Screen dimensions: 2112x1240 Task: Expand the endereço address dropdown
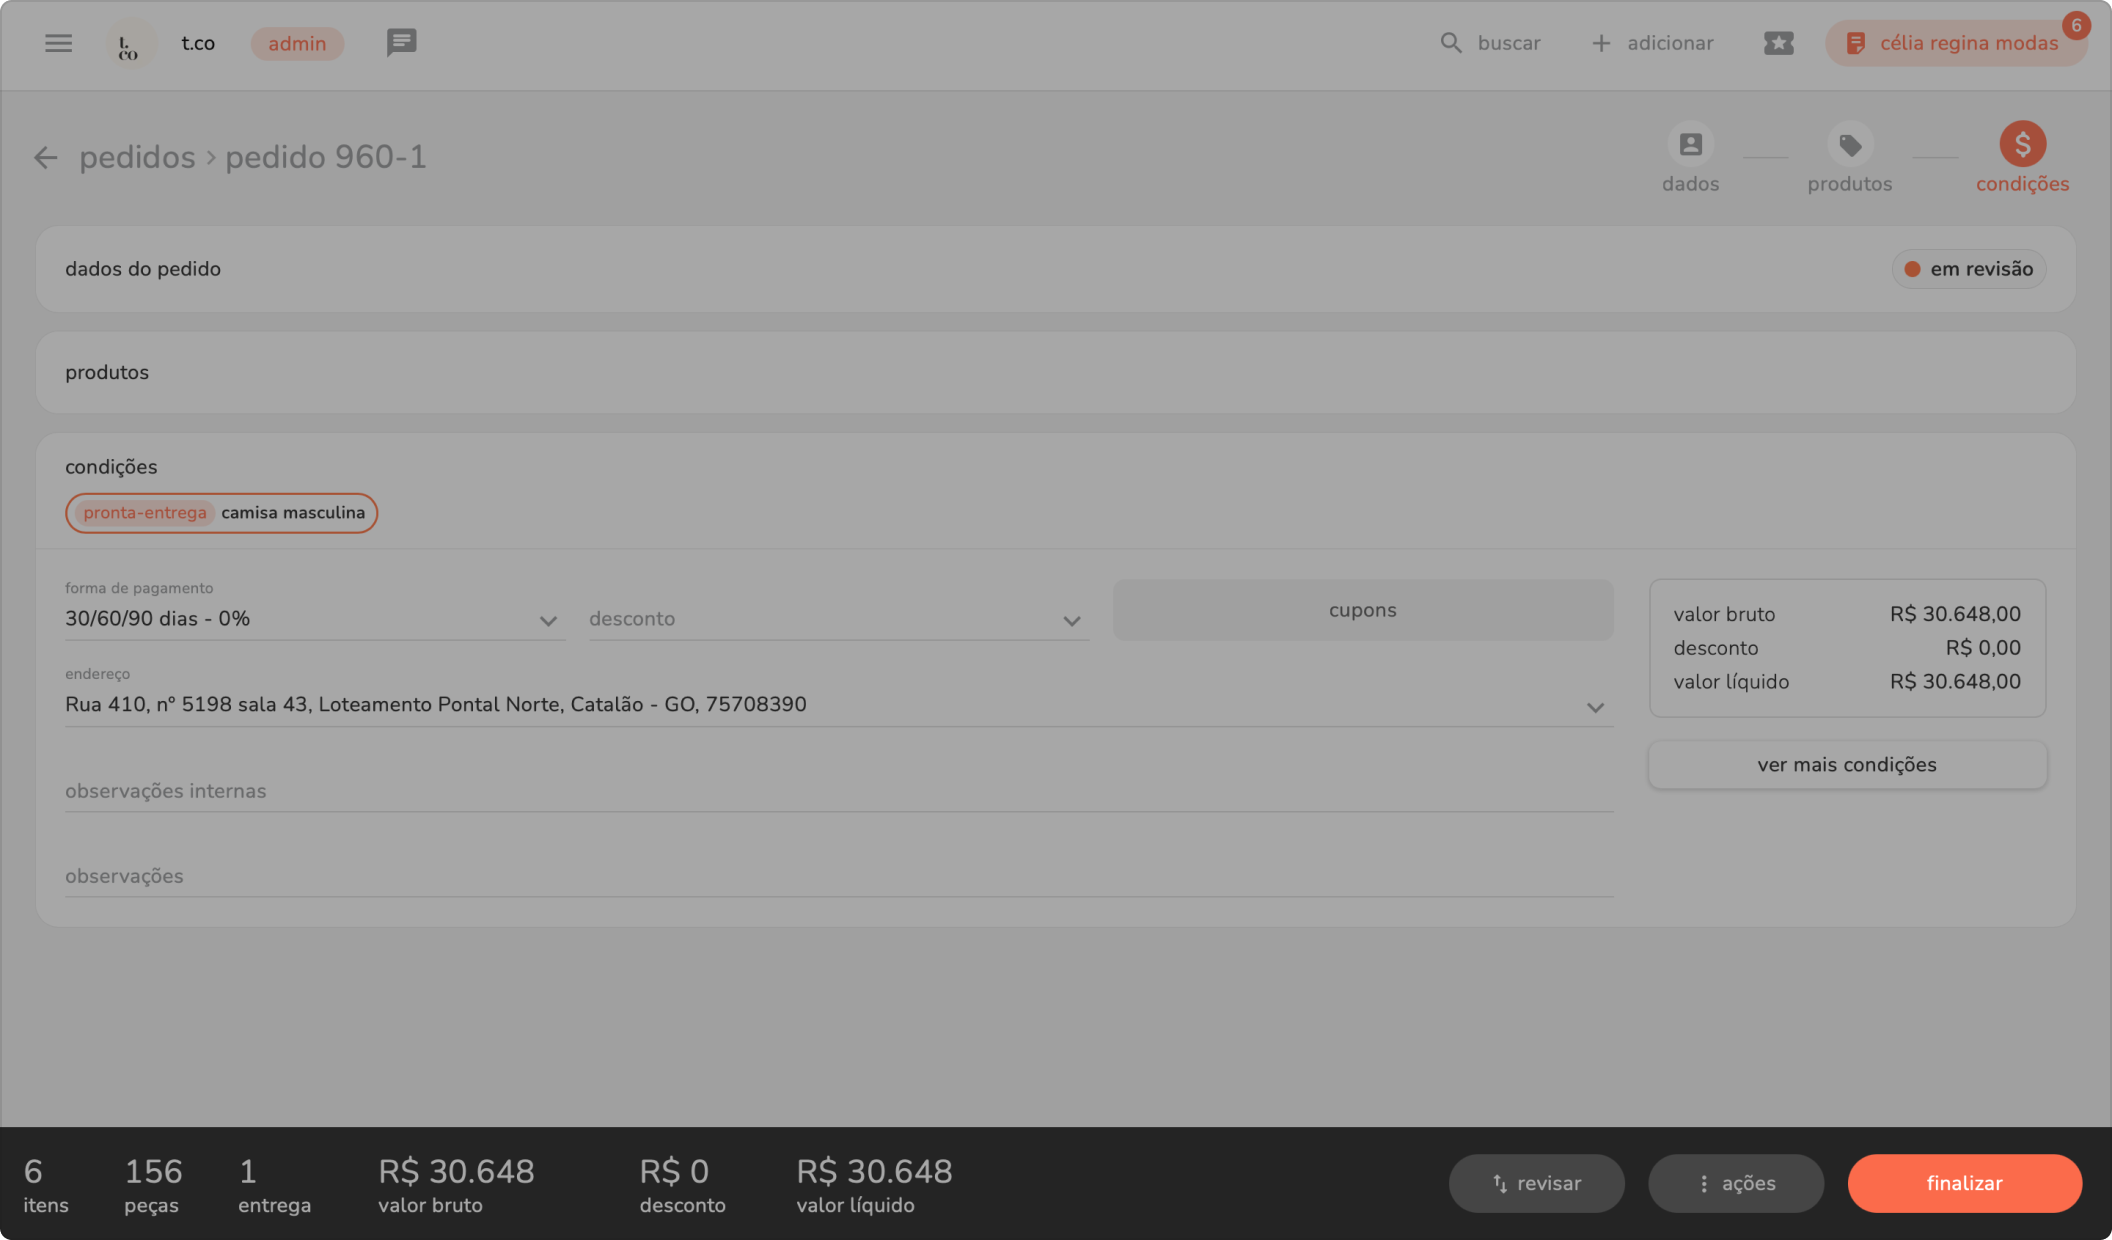[x=838, y=705]
